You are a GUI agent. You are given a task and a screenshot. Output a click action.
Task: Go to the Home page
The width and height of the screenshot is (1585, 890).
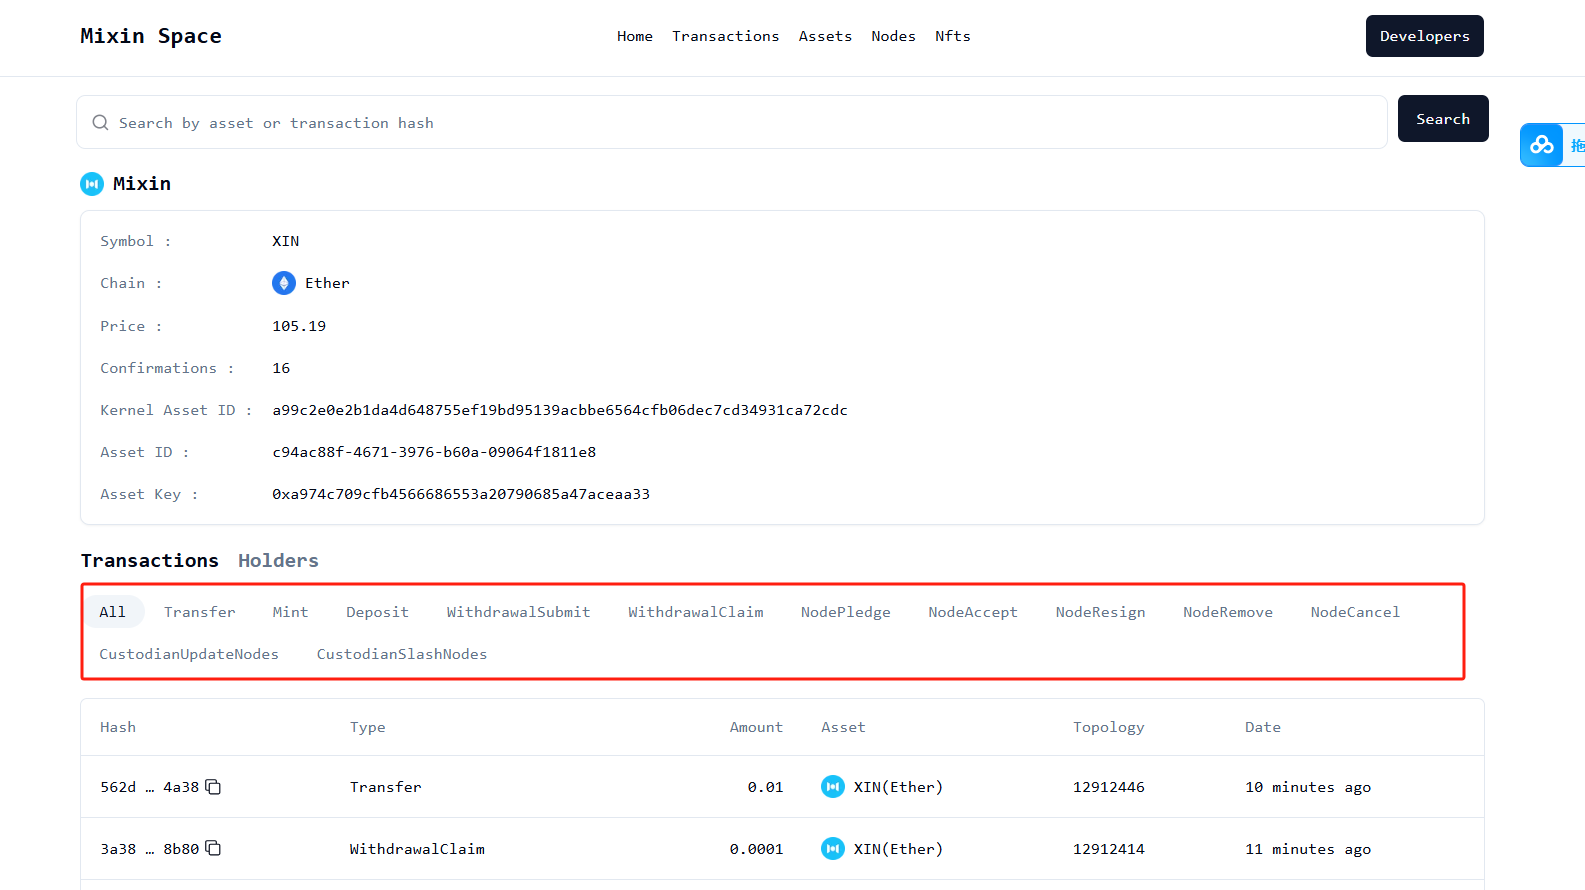(635, 36)
